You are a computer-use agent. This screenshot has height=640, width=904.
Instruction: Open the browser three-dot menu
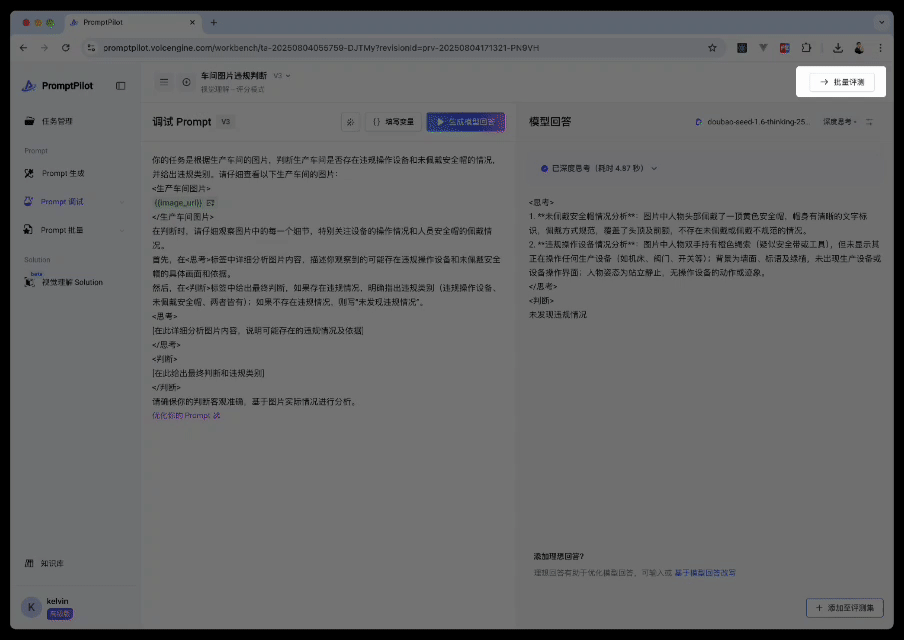(x=880, y=48)
